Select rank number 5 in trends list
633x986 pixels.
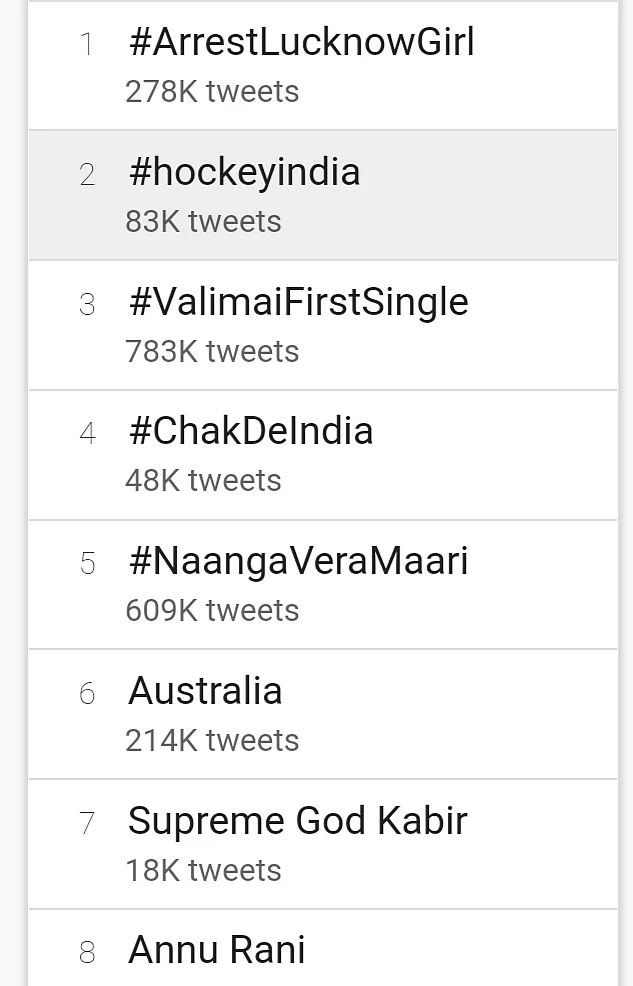tap(87, 564)
